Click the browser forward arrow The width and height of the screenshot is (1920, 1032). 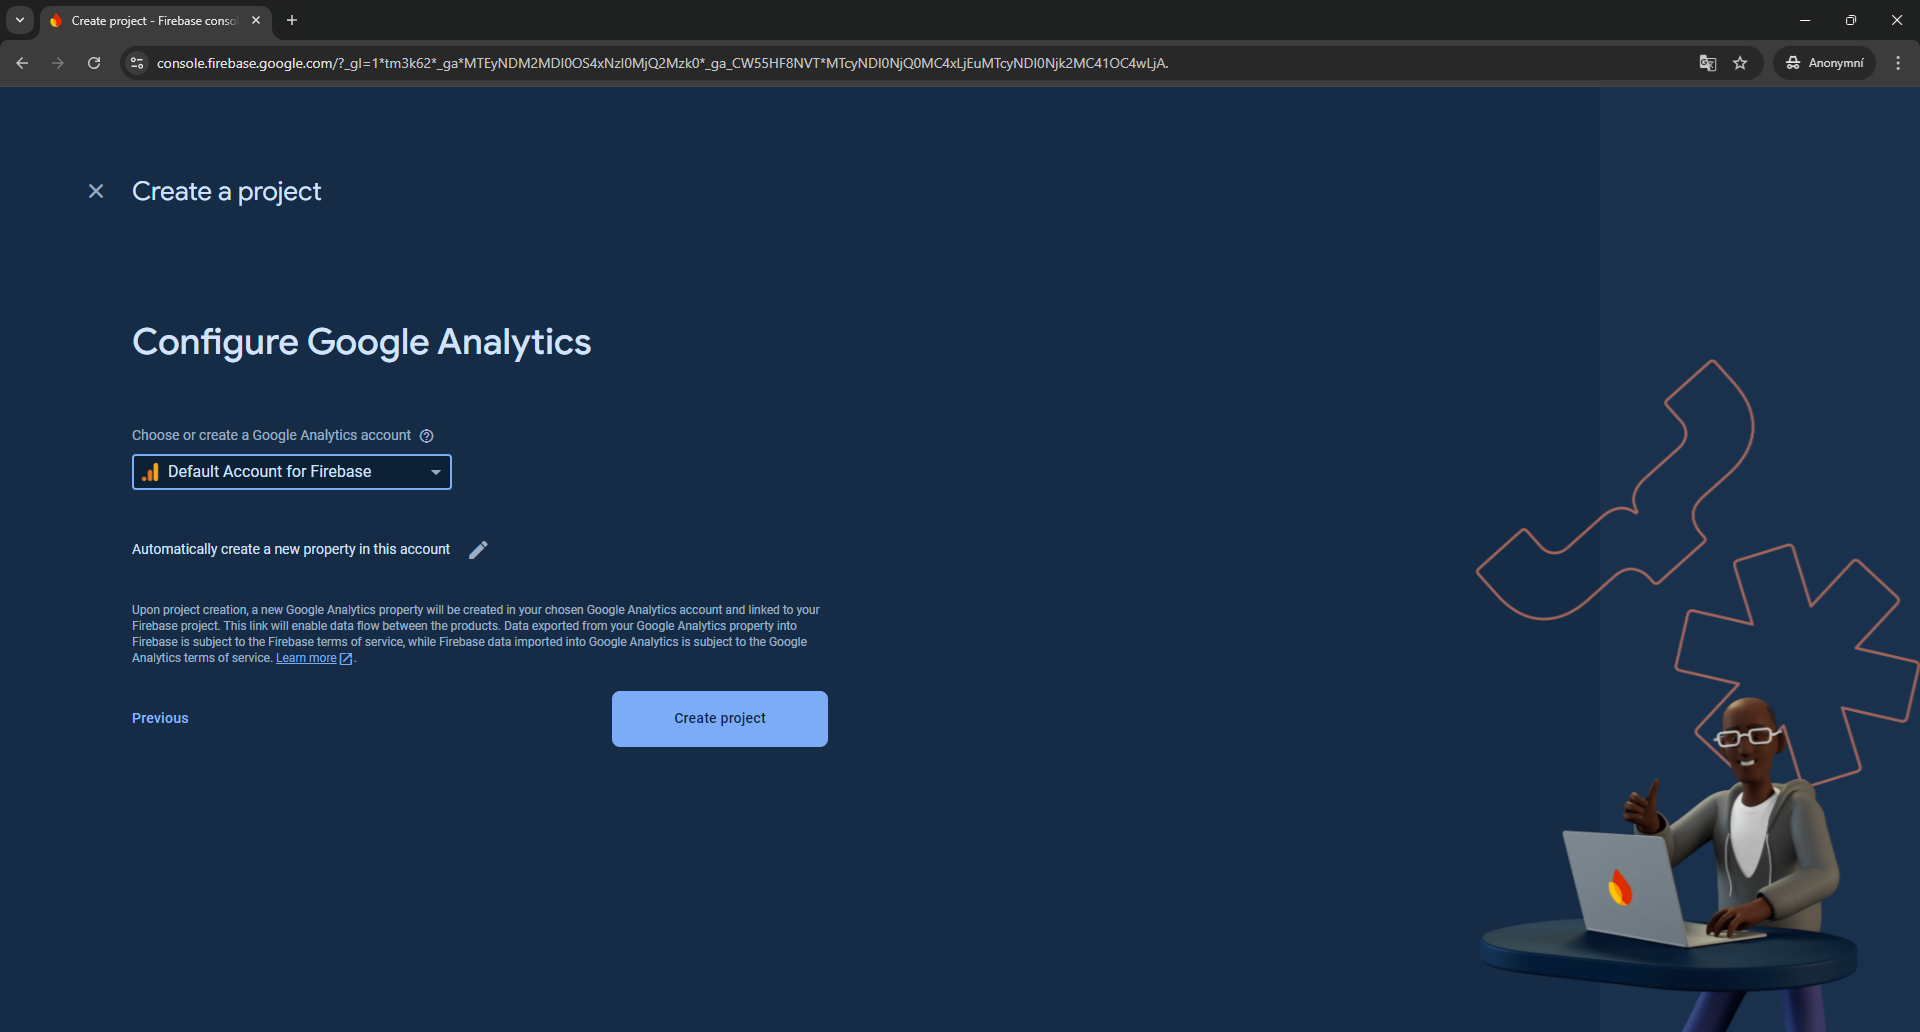[x=58, y=63]
